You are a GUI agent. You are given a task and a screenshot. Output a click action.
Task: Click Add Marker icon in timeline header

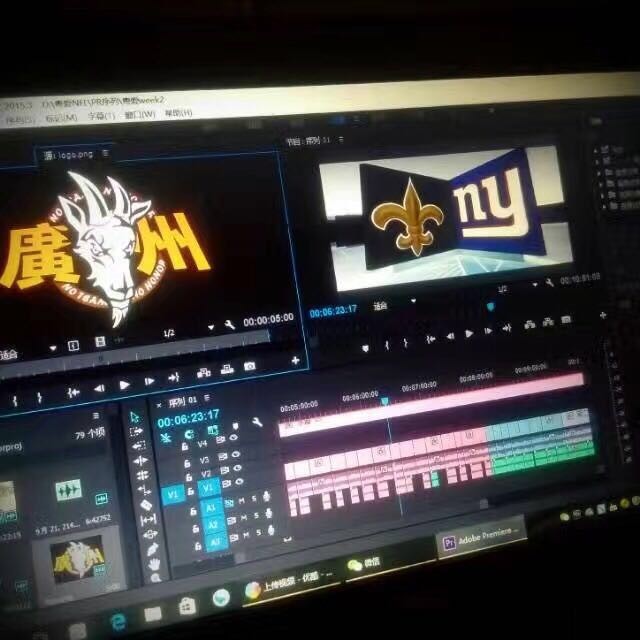coord(235,427)
